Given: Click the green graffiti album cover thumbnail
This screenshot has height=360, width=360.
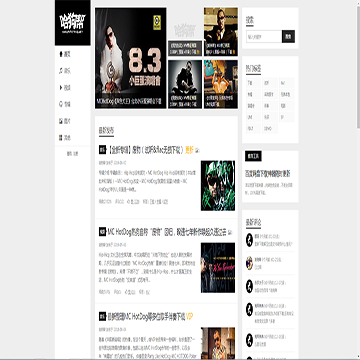Looking at the screenshot, I should [218, 186].
